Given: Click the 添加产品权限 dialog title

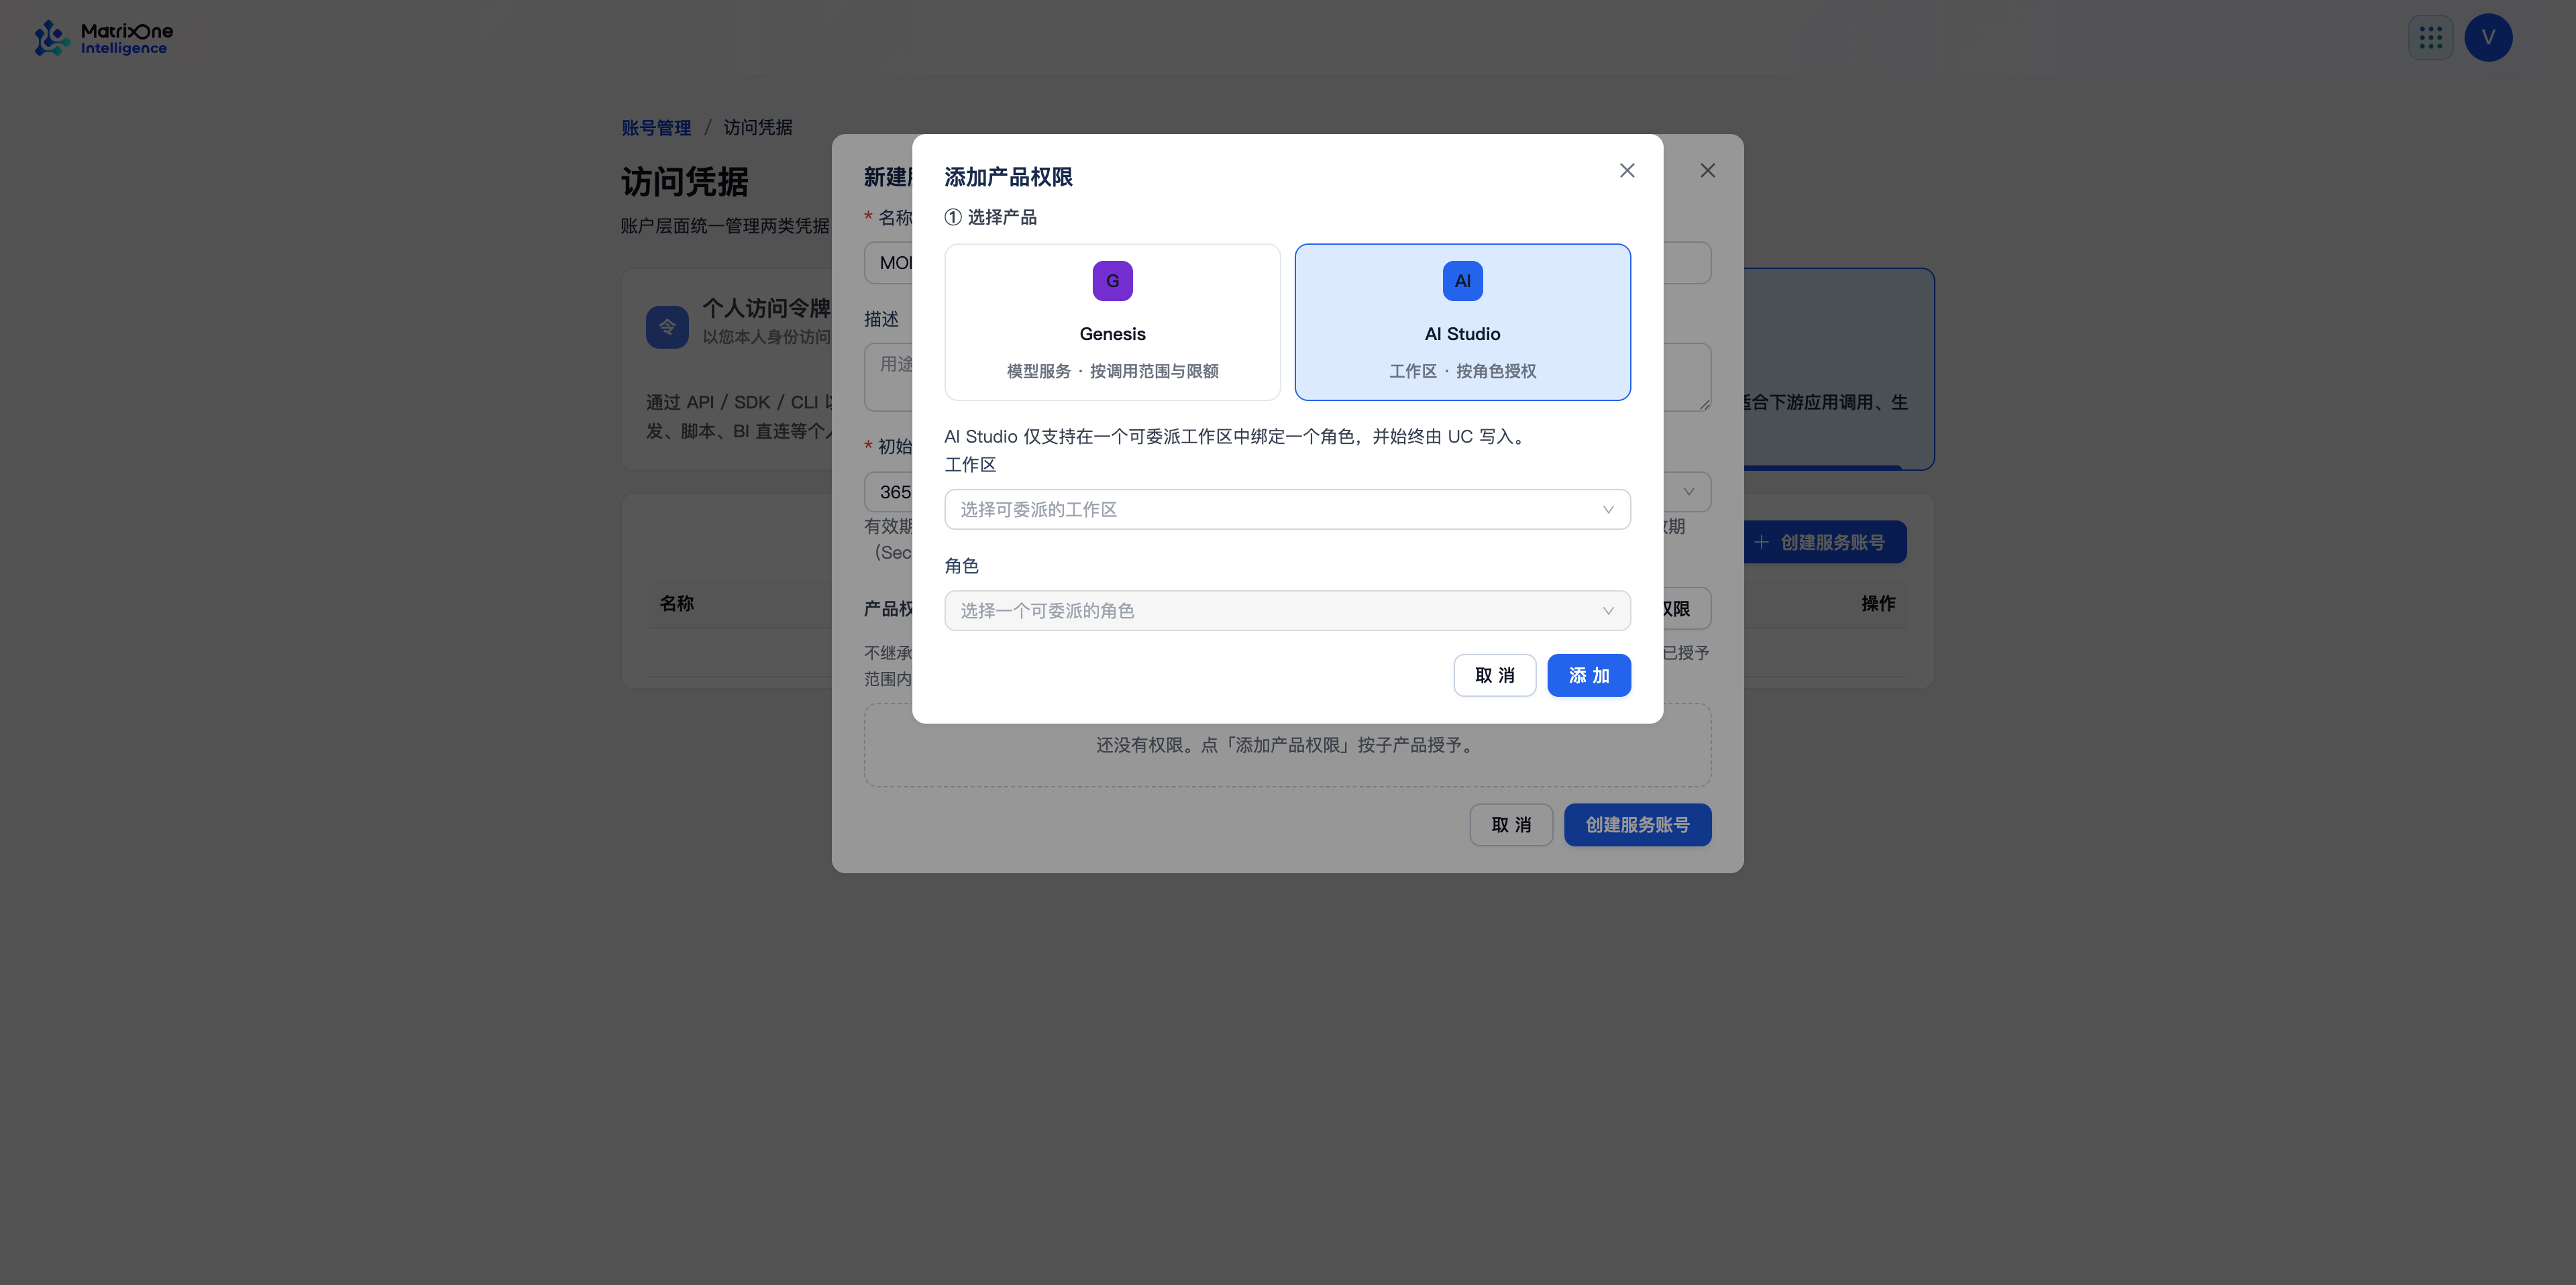Looking at the screenshot, I should pyautogui.click(x=1008, y=177).
